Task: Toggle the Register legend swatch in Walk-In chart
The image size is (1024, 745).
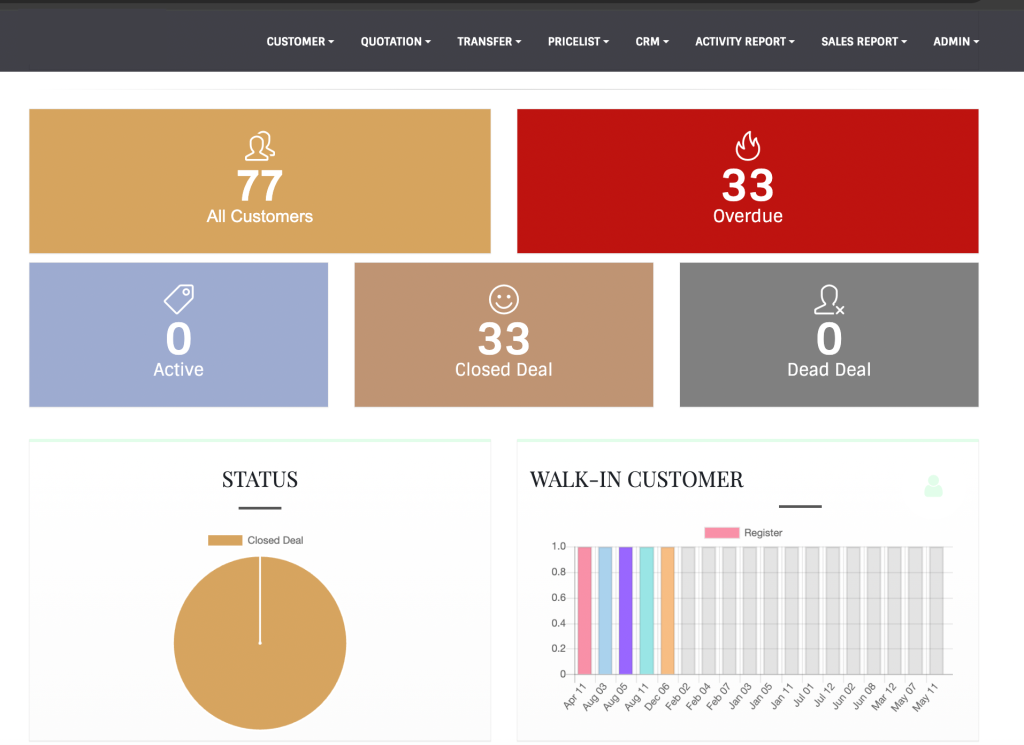Action: pyautogui.click(x=722, y=533)
